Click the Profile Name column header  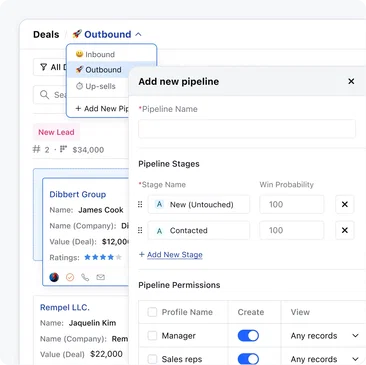187,312
